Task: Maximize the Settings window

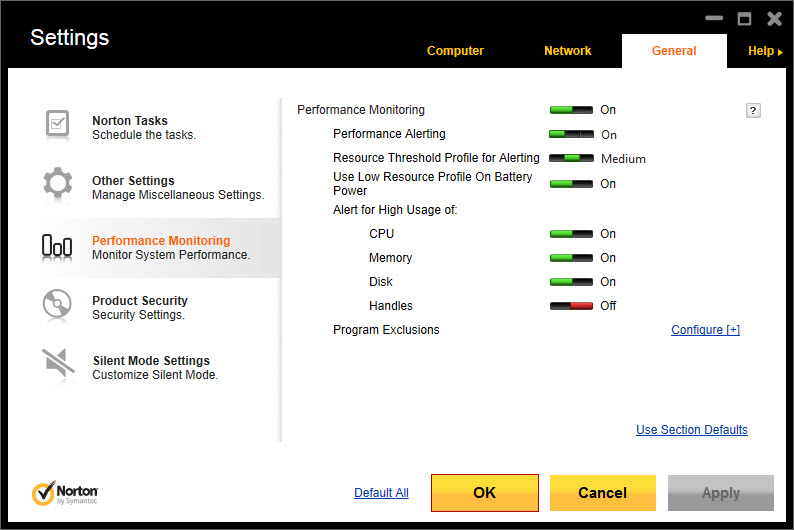Action: point(744,19)
